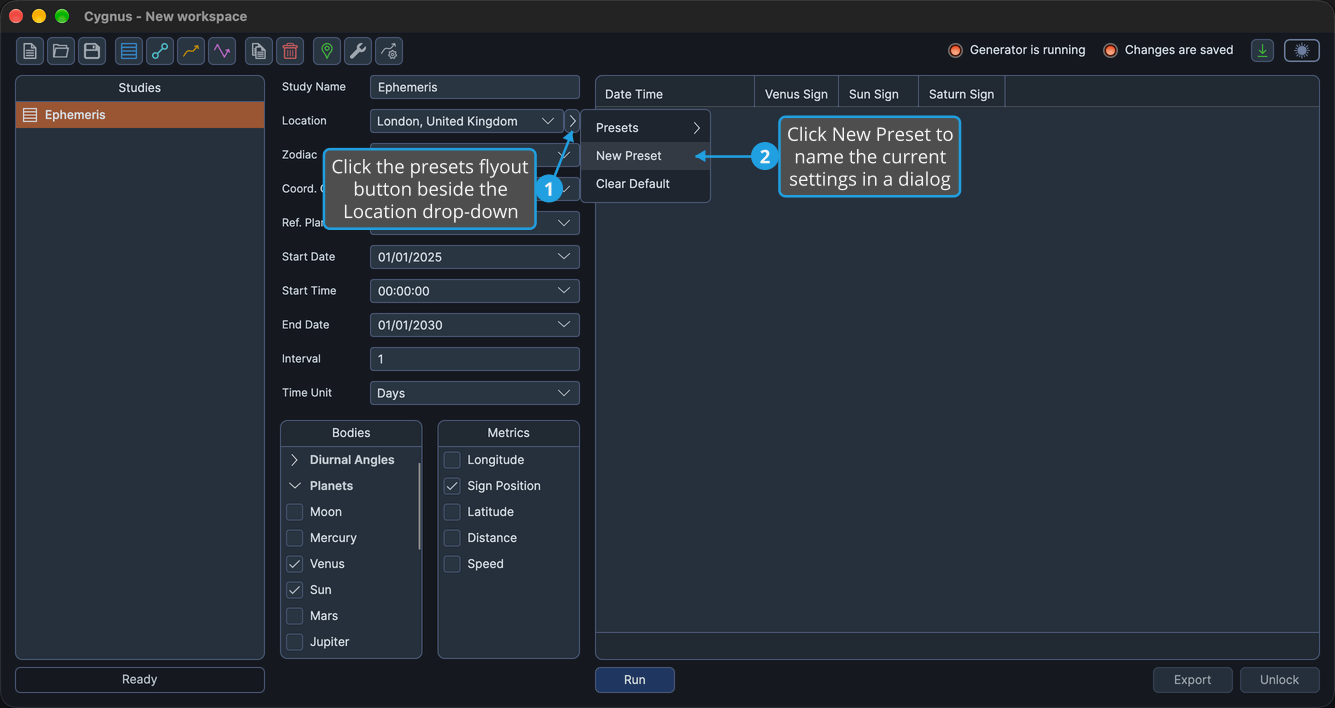The height and width of the screenshot is (708, 1335).
Task: Open the End Date drop-down
Action: click(474, 325)
